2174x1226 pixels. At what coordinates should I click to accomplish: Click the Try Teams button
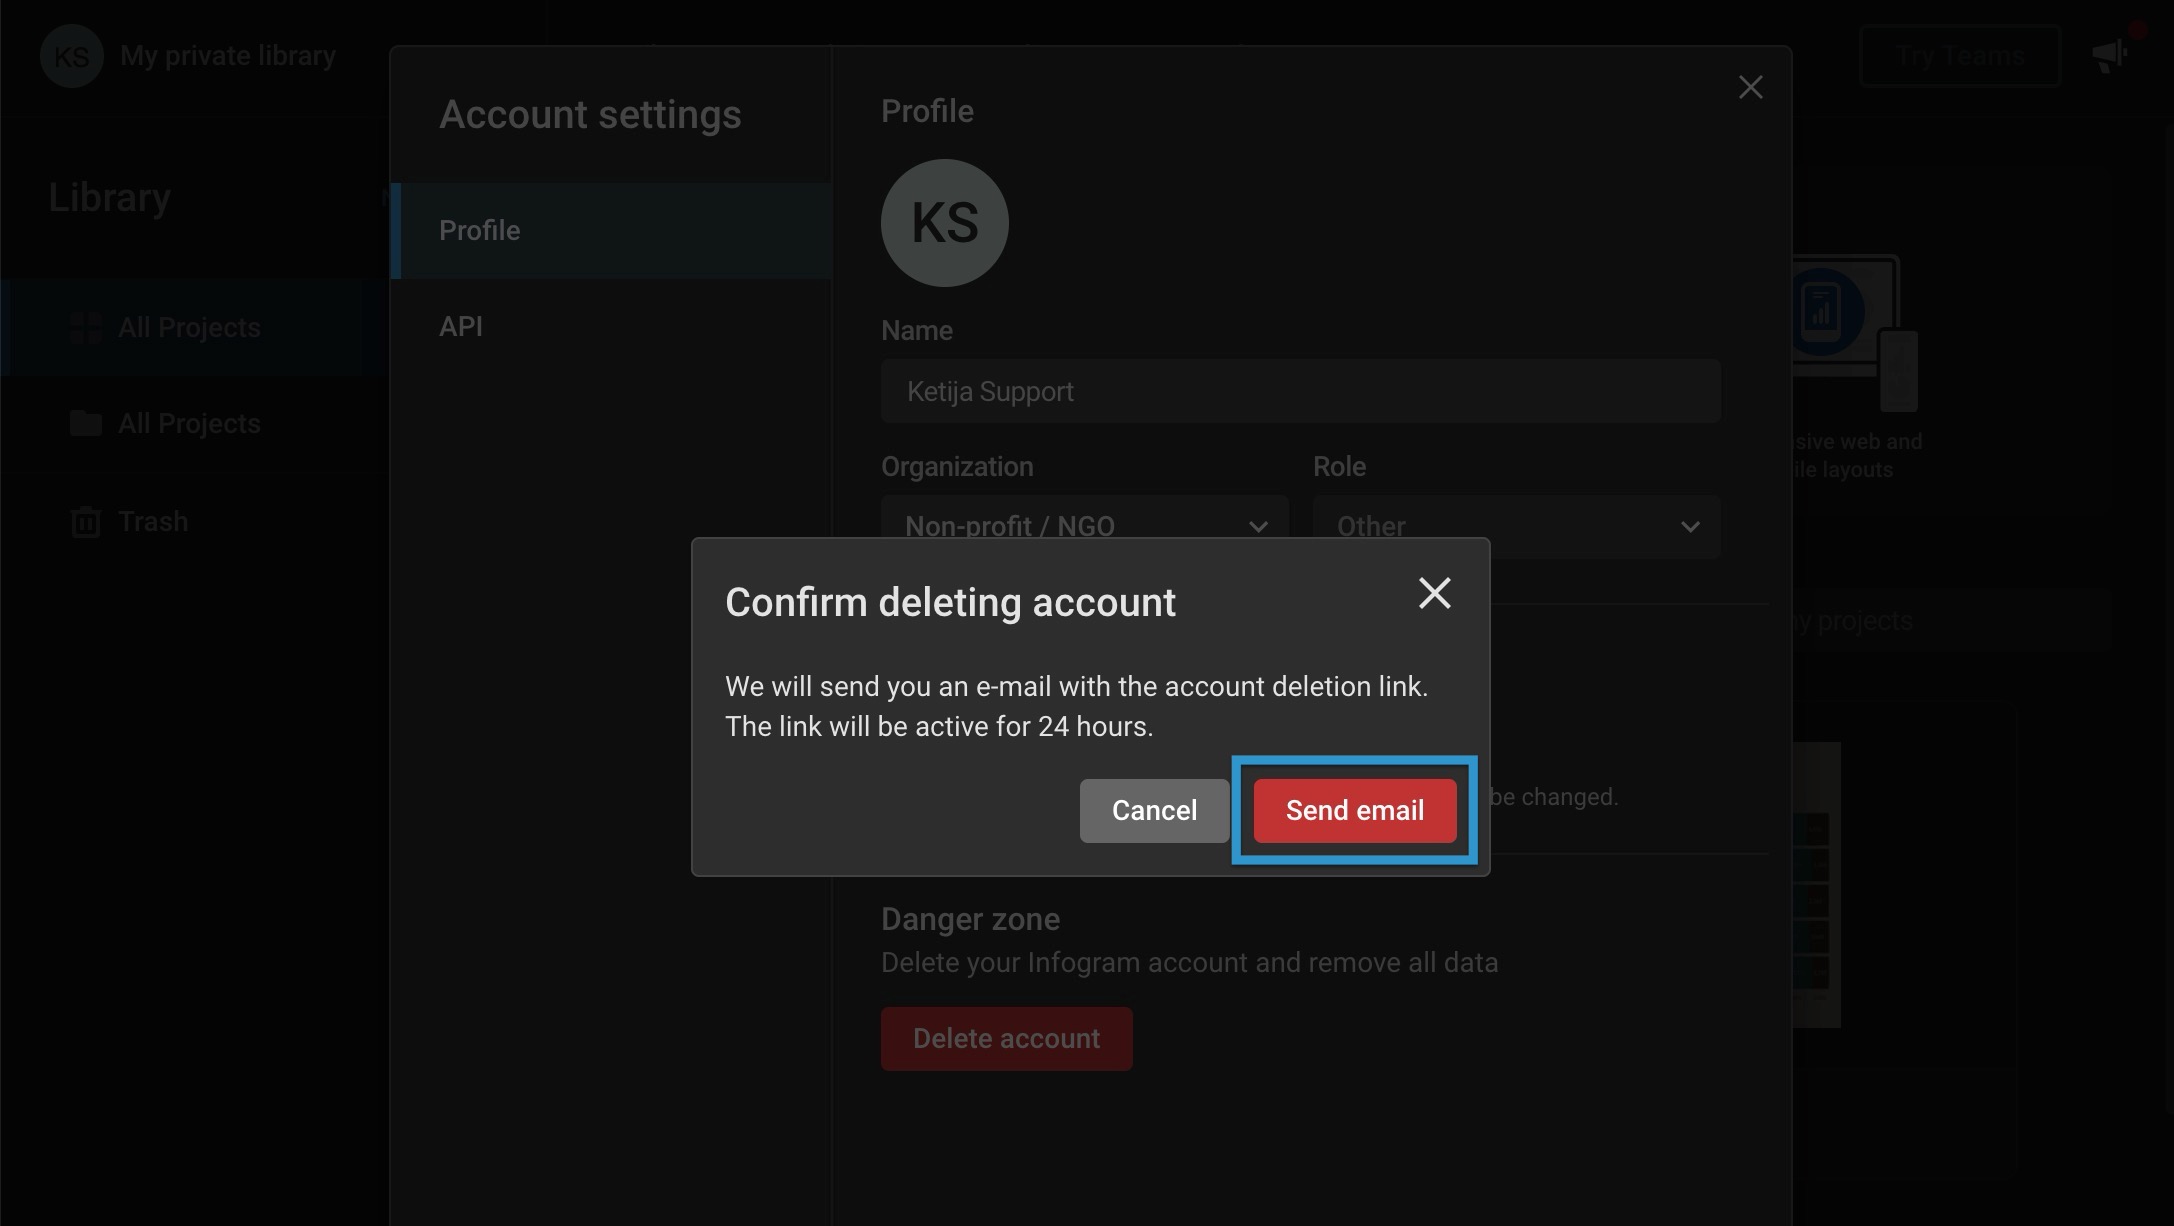(x=1959, y=55)
